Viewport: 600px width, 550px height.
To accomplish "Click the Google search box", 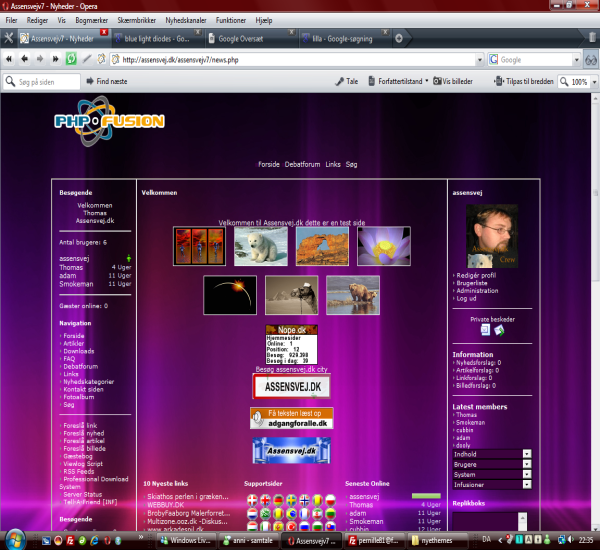I will 534,60.
